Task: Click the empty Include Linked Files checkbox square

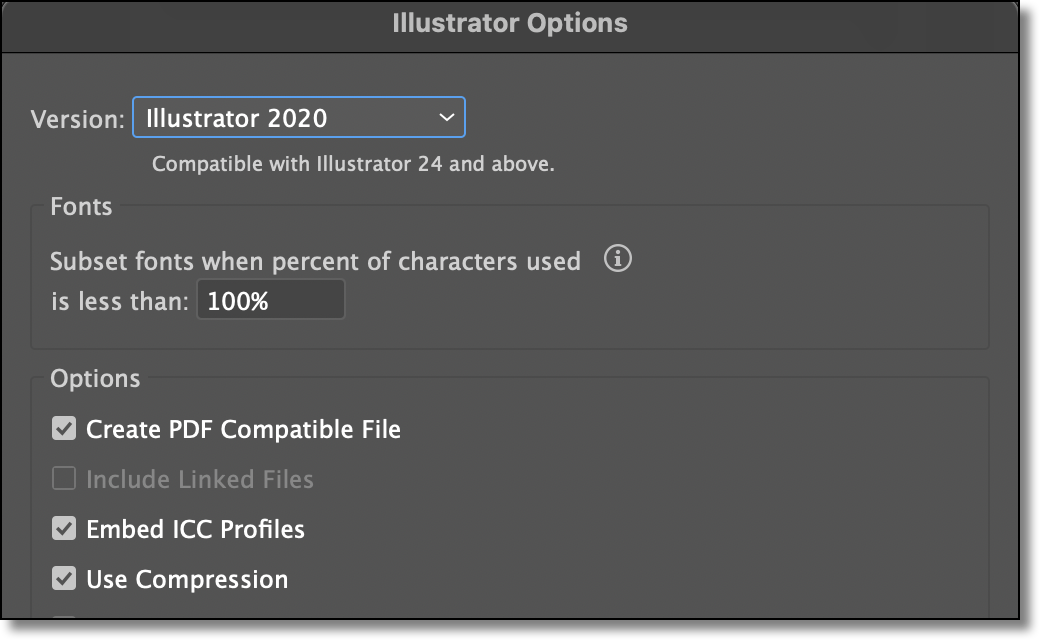Action: coord(64,479)
